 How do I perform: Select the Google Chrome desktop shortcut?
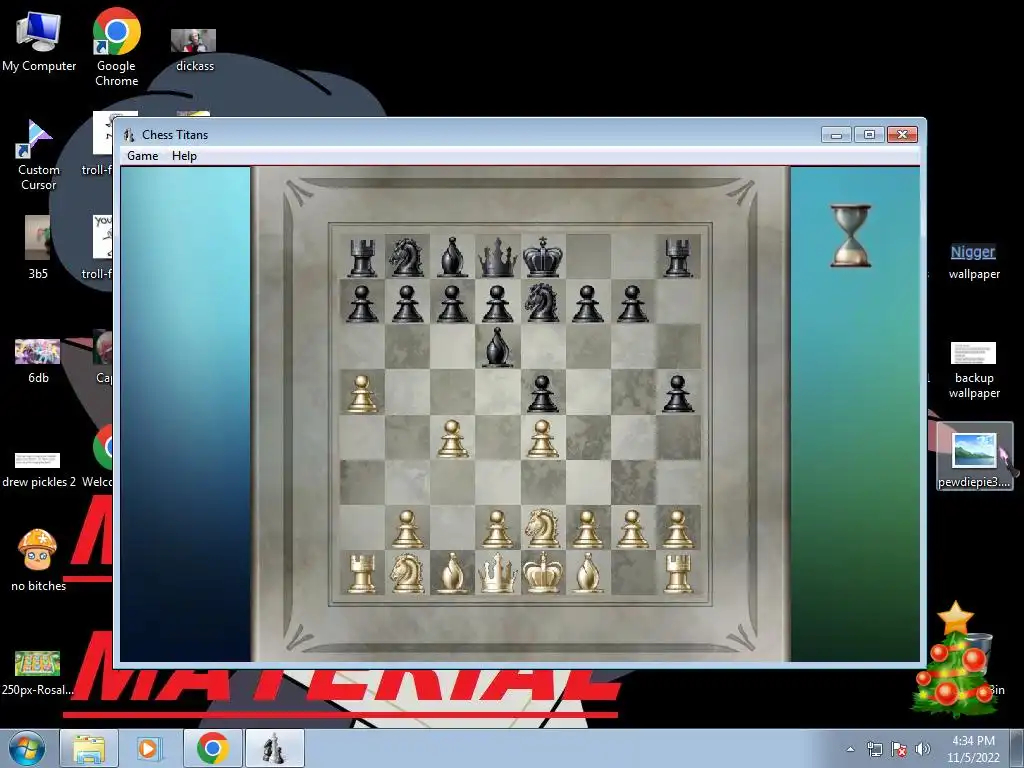pos(116,48)
